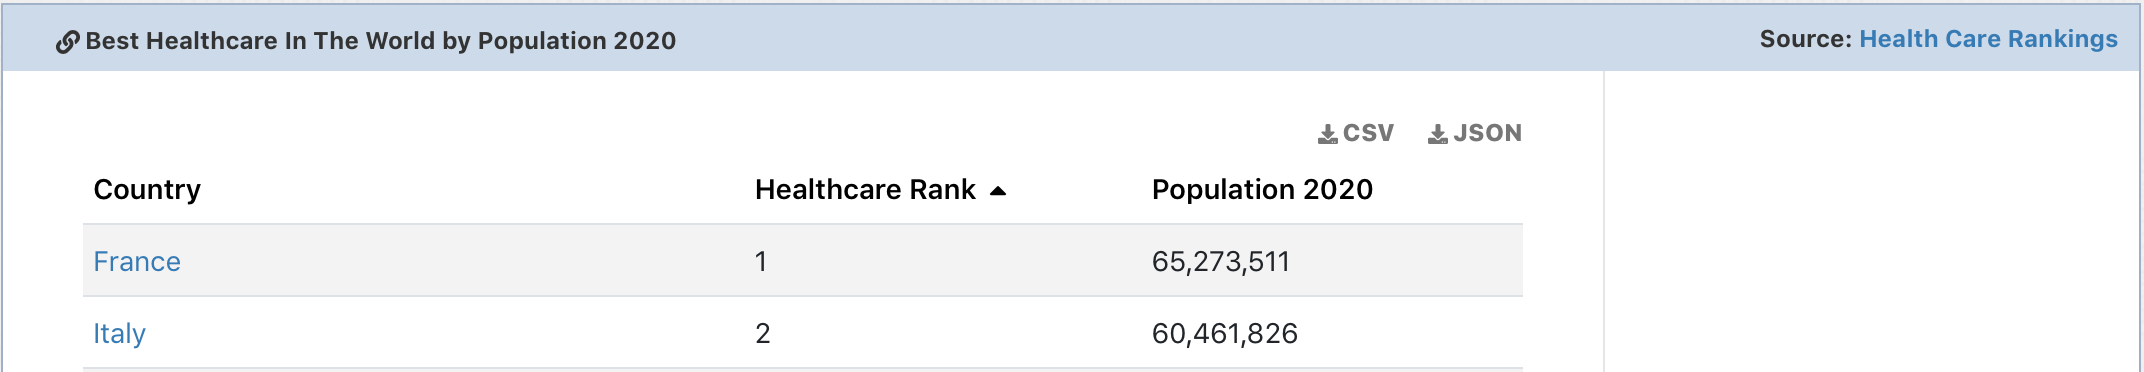Sort table by the Country column header

point(147,189)
